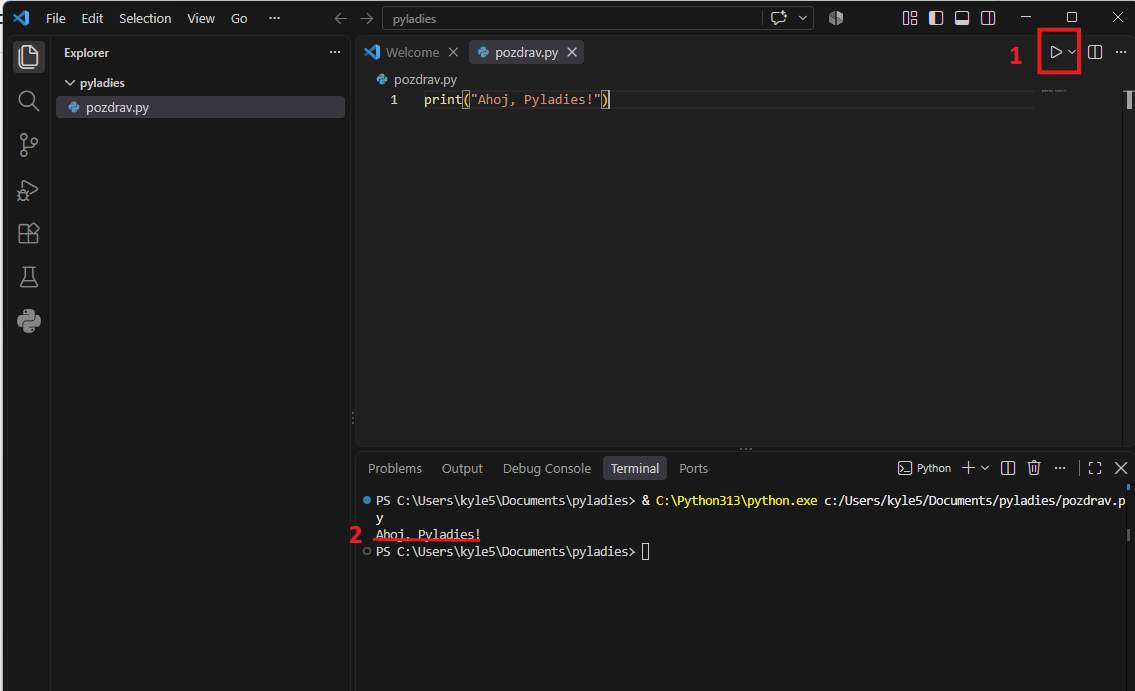
Task: Toggle the primary side bar visibility
Action: (x=936, y=18)
